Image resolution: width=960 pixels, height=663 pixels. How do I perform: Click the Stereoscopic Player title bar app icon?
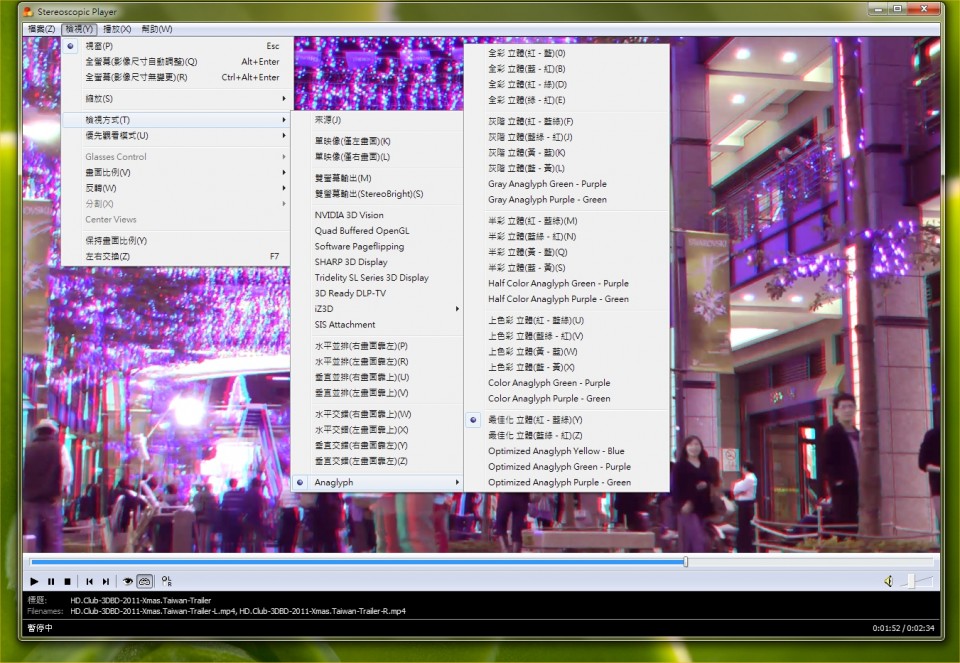[28, 11]
